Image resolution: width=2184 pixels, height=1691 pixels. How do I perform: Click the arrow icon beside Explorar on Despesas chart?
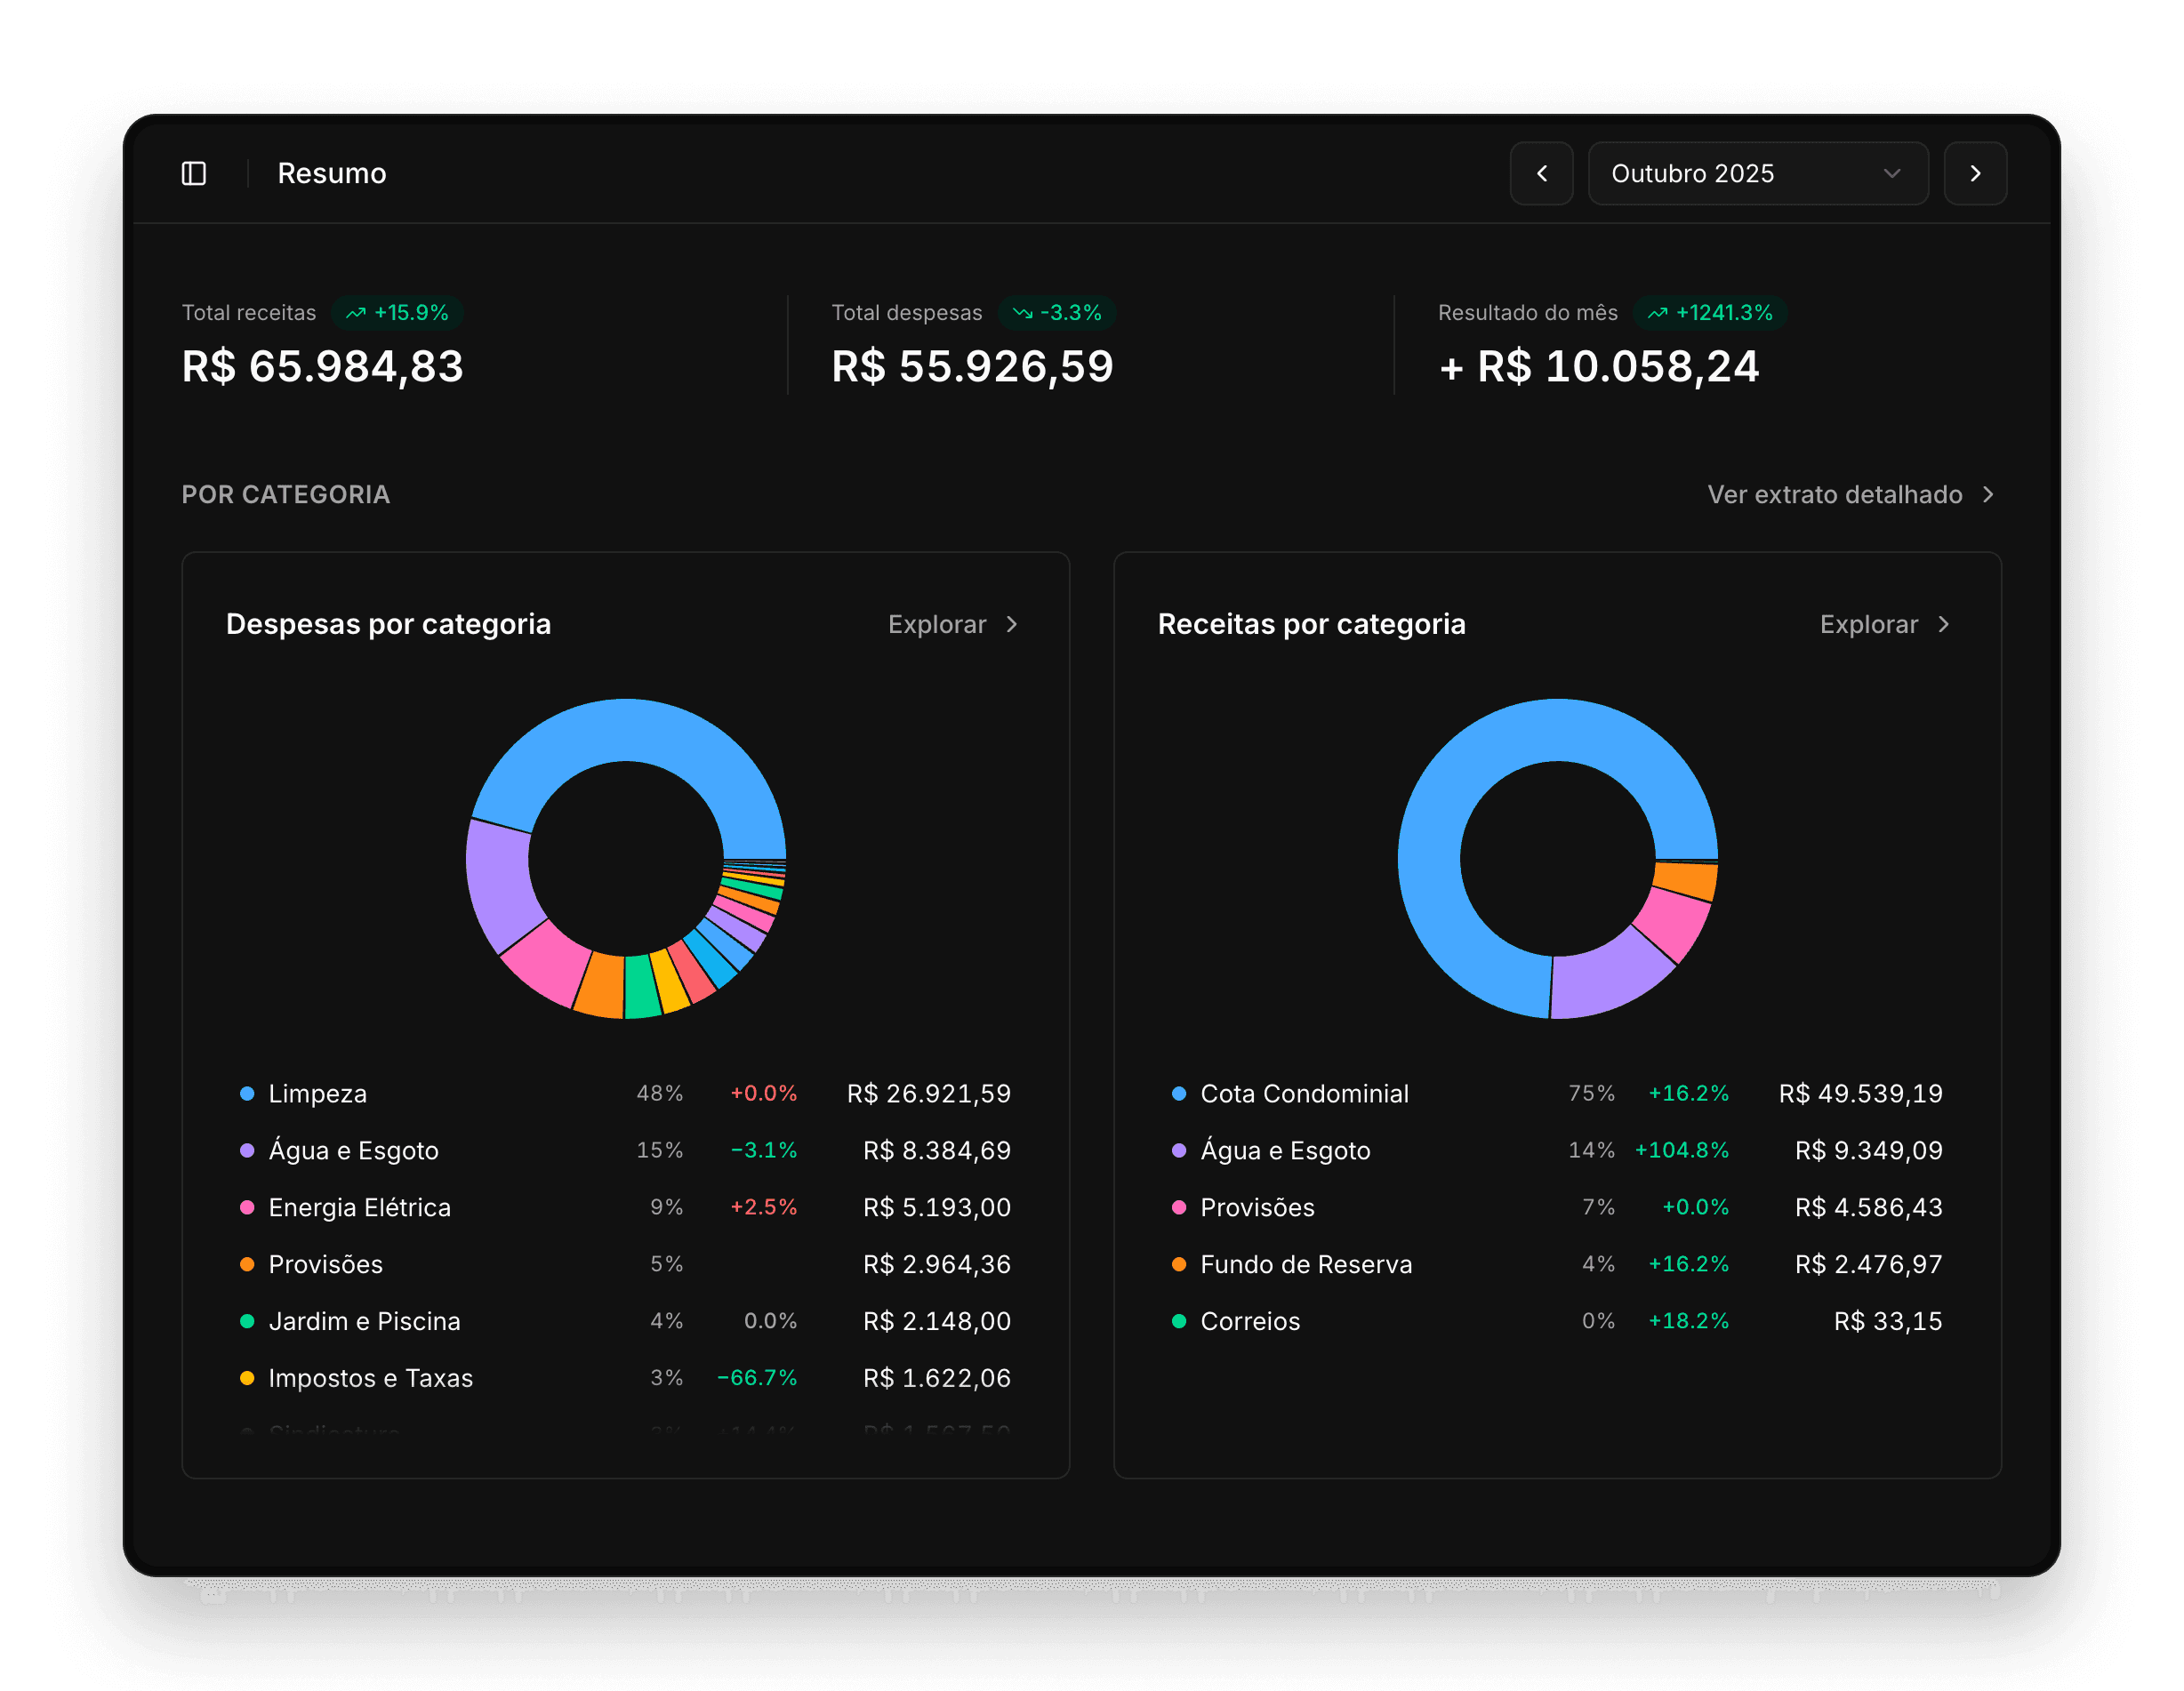click(1013, 624)
